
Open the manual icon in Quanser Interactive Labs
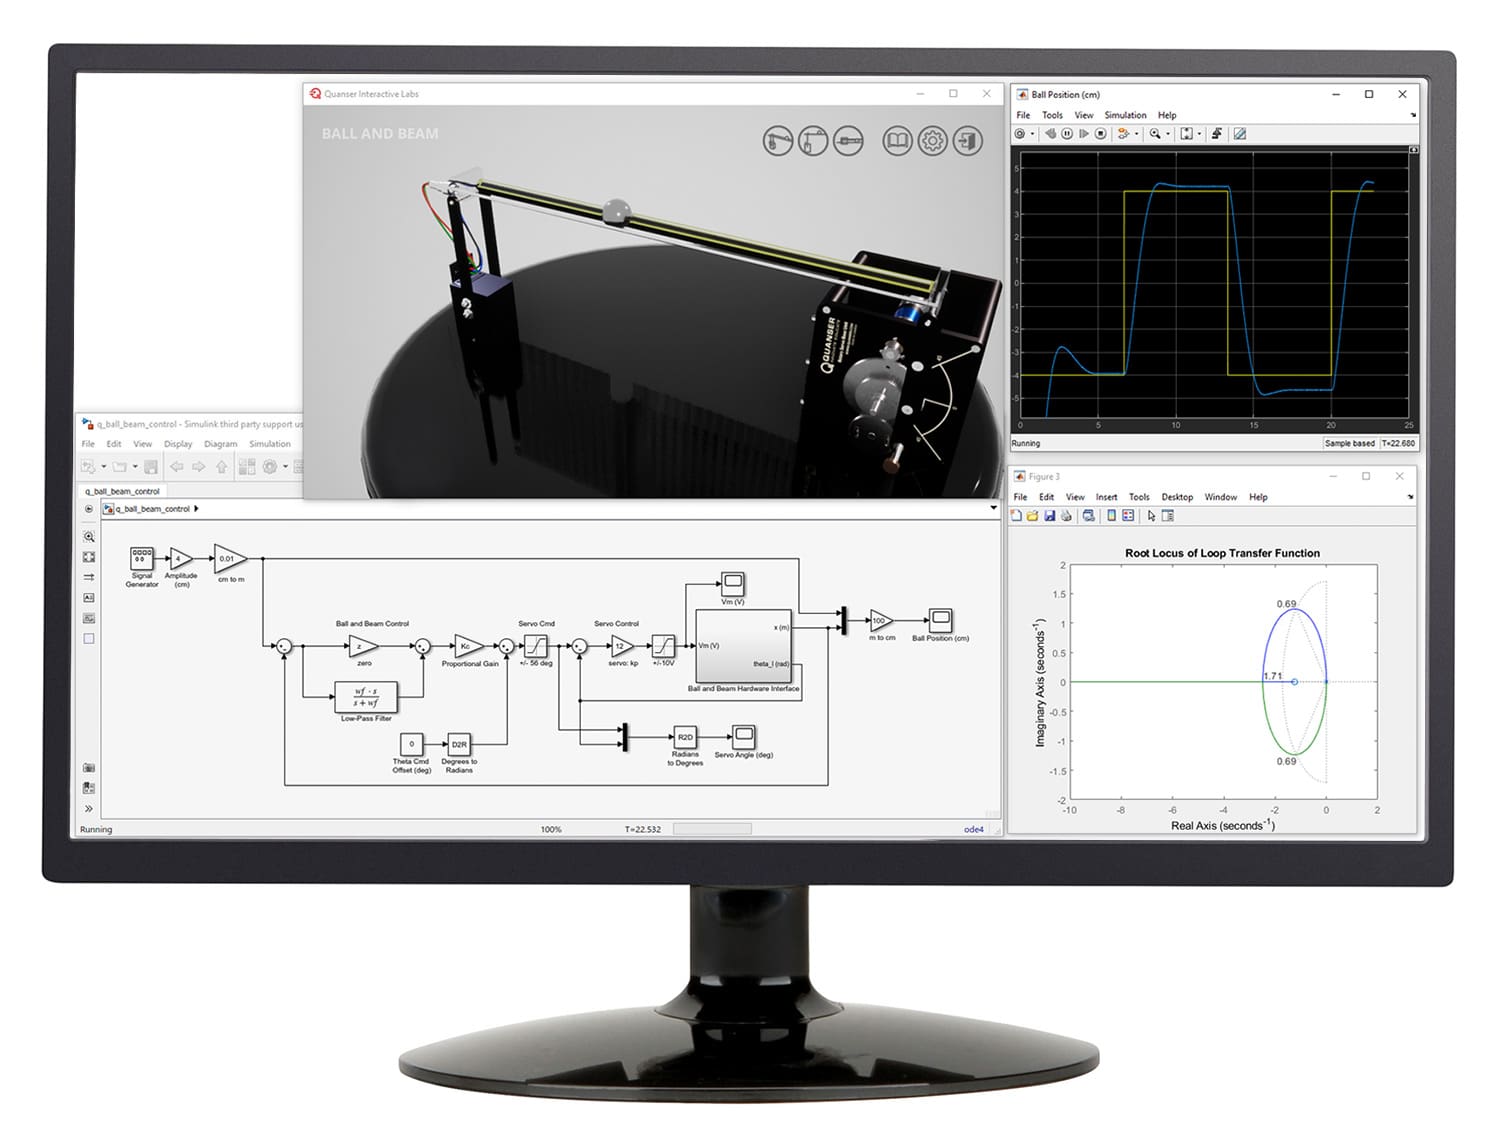point(897,141)
